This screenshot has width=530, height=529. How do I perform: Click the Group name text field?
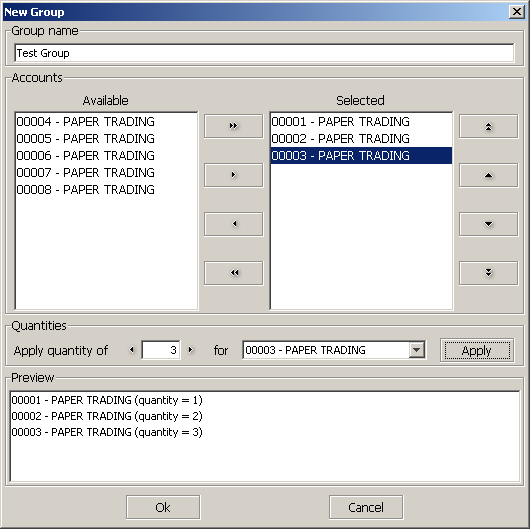pos(264,53)
